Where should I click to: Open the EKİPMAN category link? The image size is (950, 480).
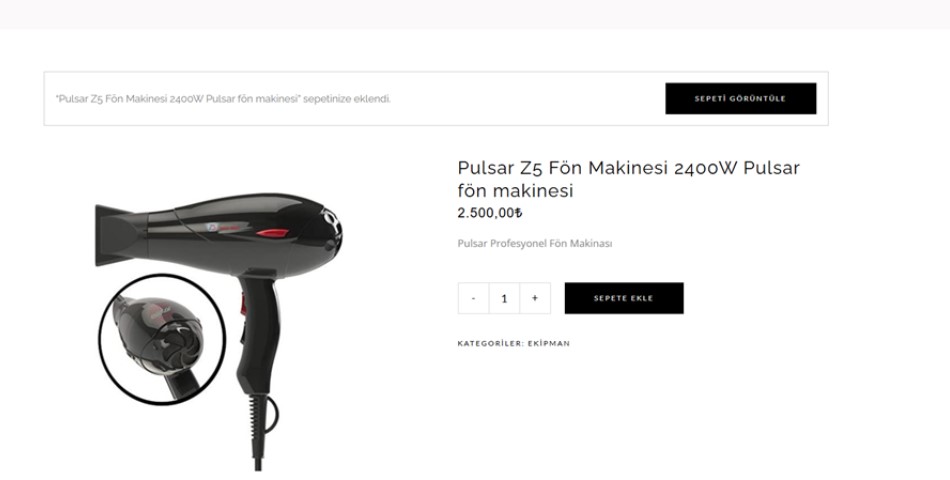tap(549, 343)
